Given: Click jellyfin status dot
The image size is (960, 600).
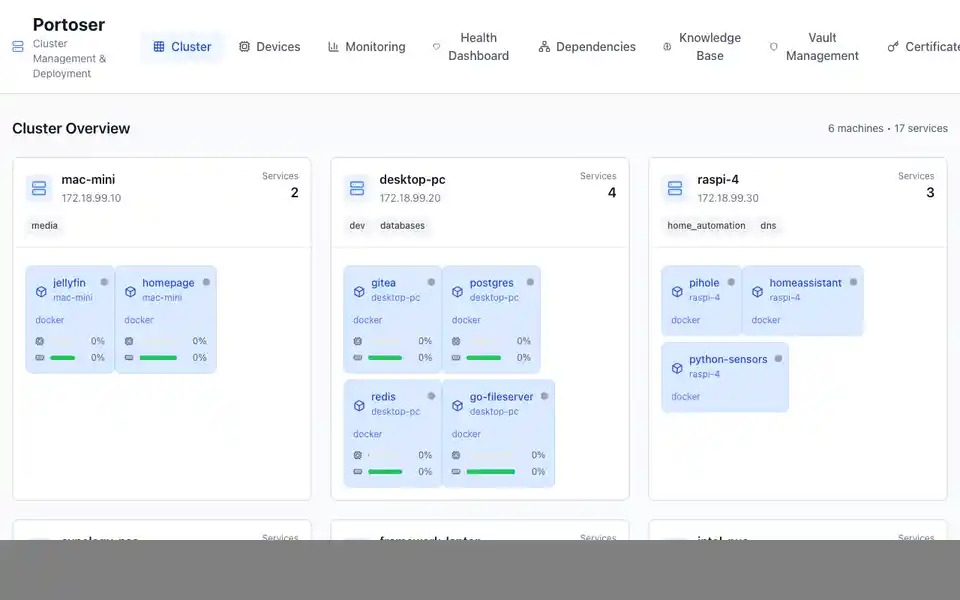Looking at the screenshot, I should coord(104,282).
